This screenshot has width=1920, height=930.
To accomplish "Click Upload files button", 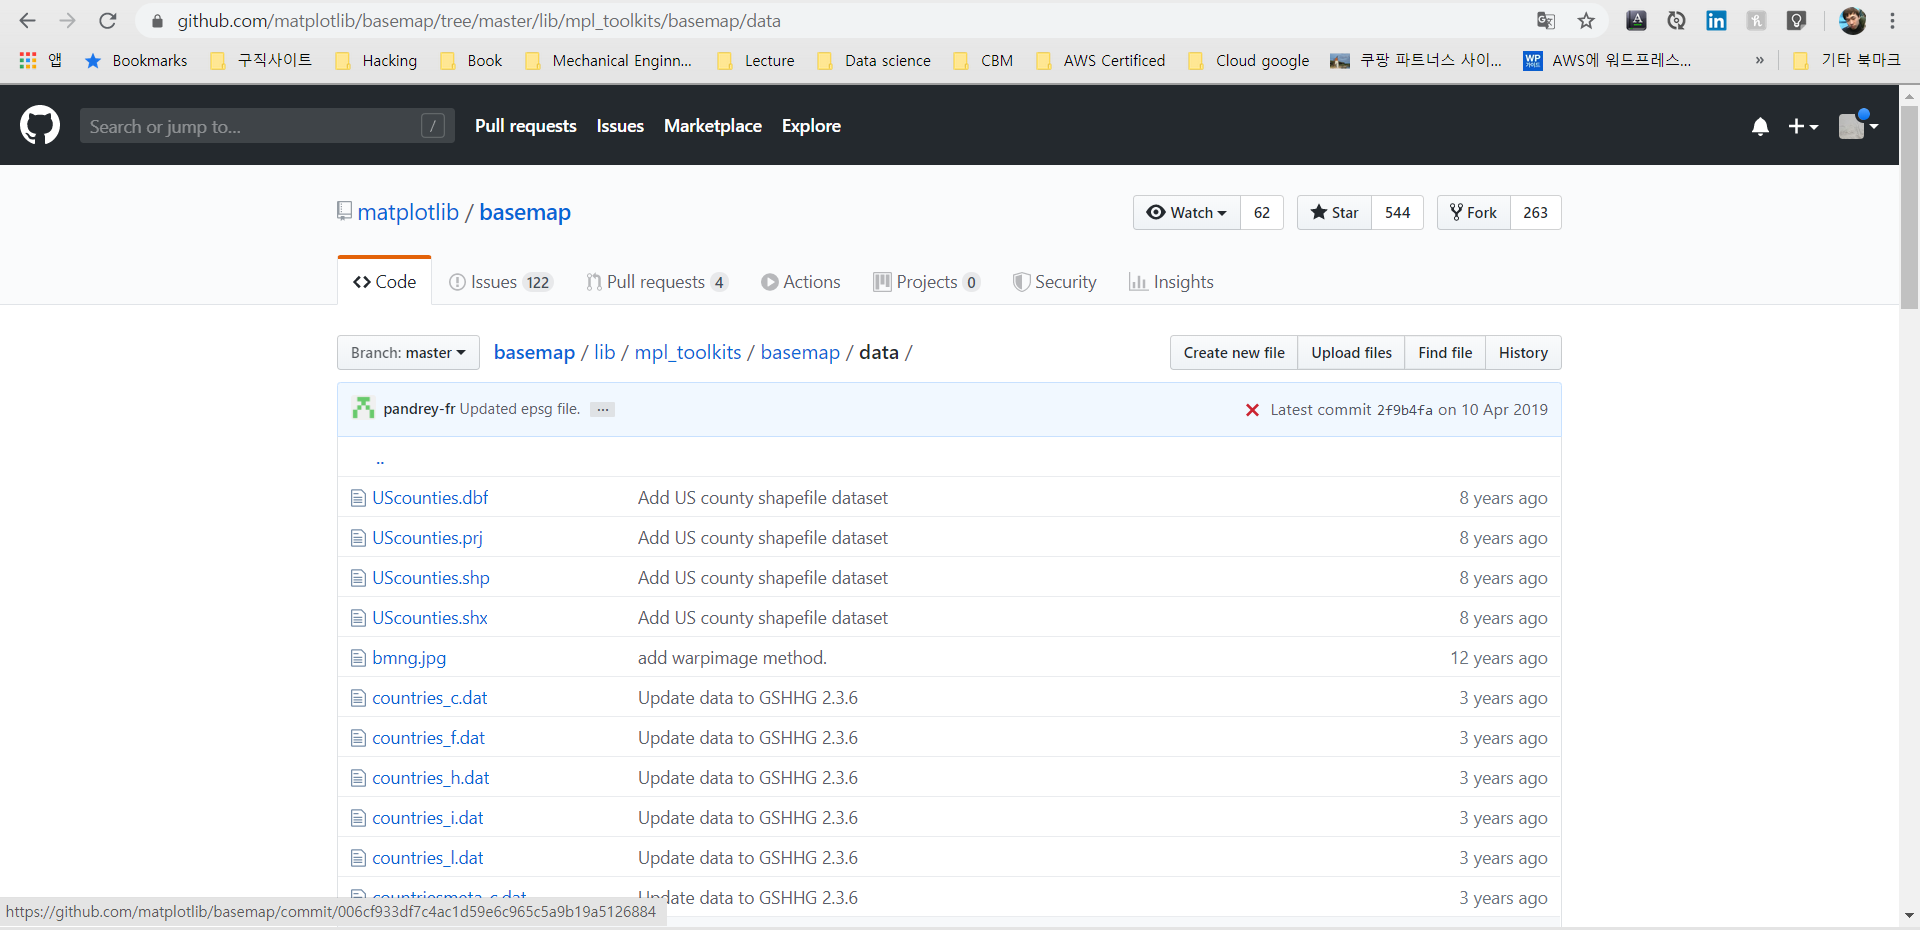I will click(1351, 353).
